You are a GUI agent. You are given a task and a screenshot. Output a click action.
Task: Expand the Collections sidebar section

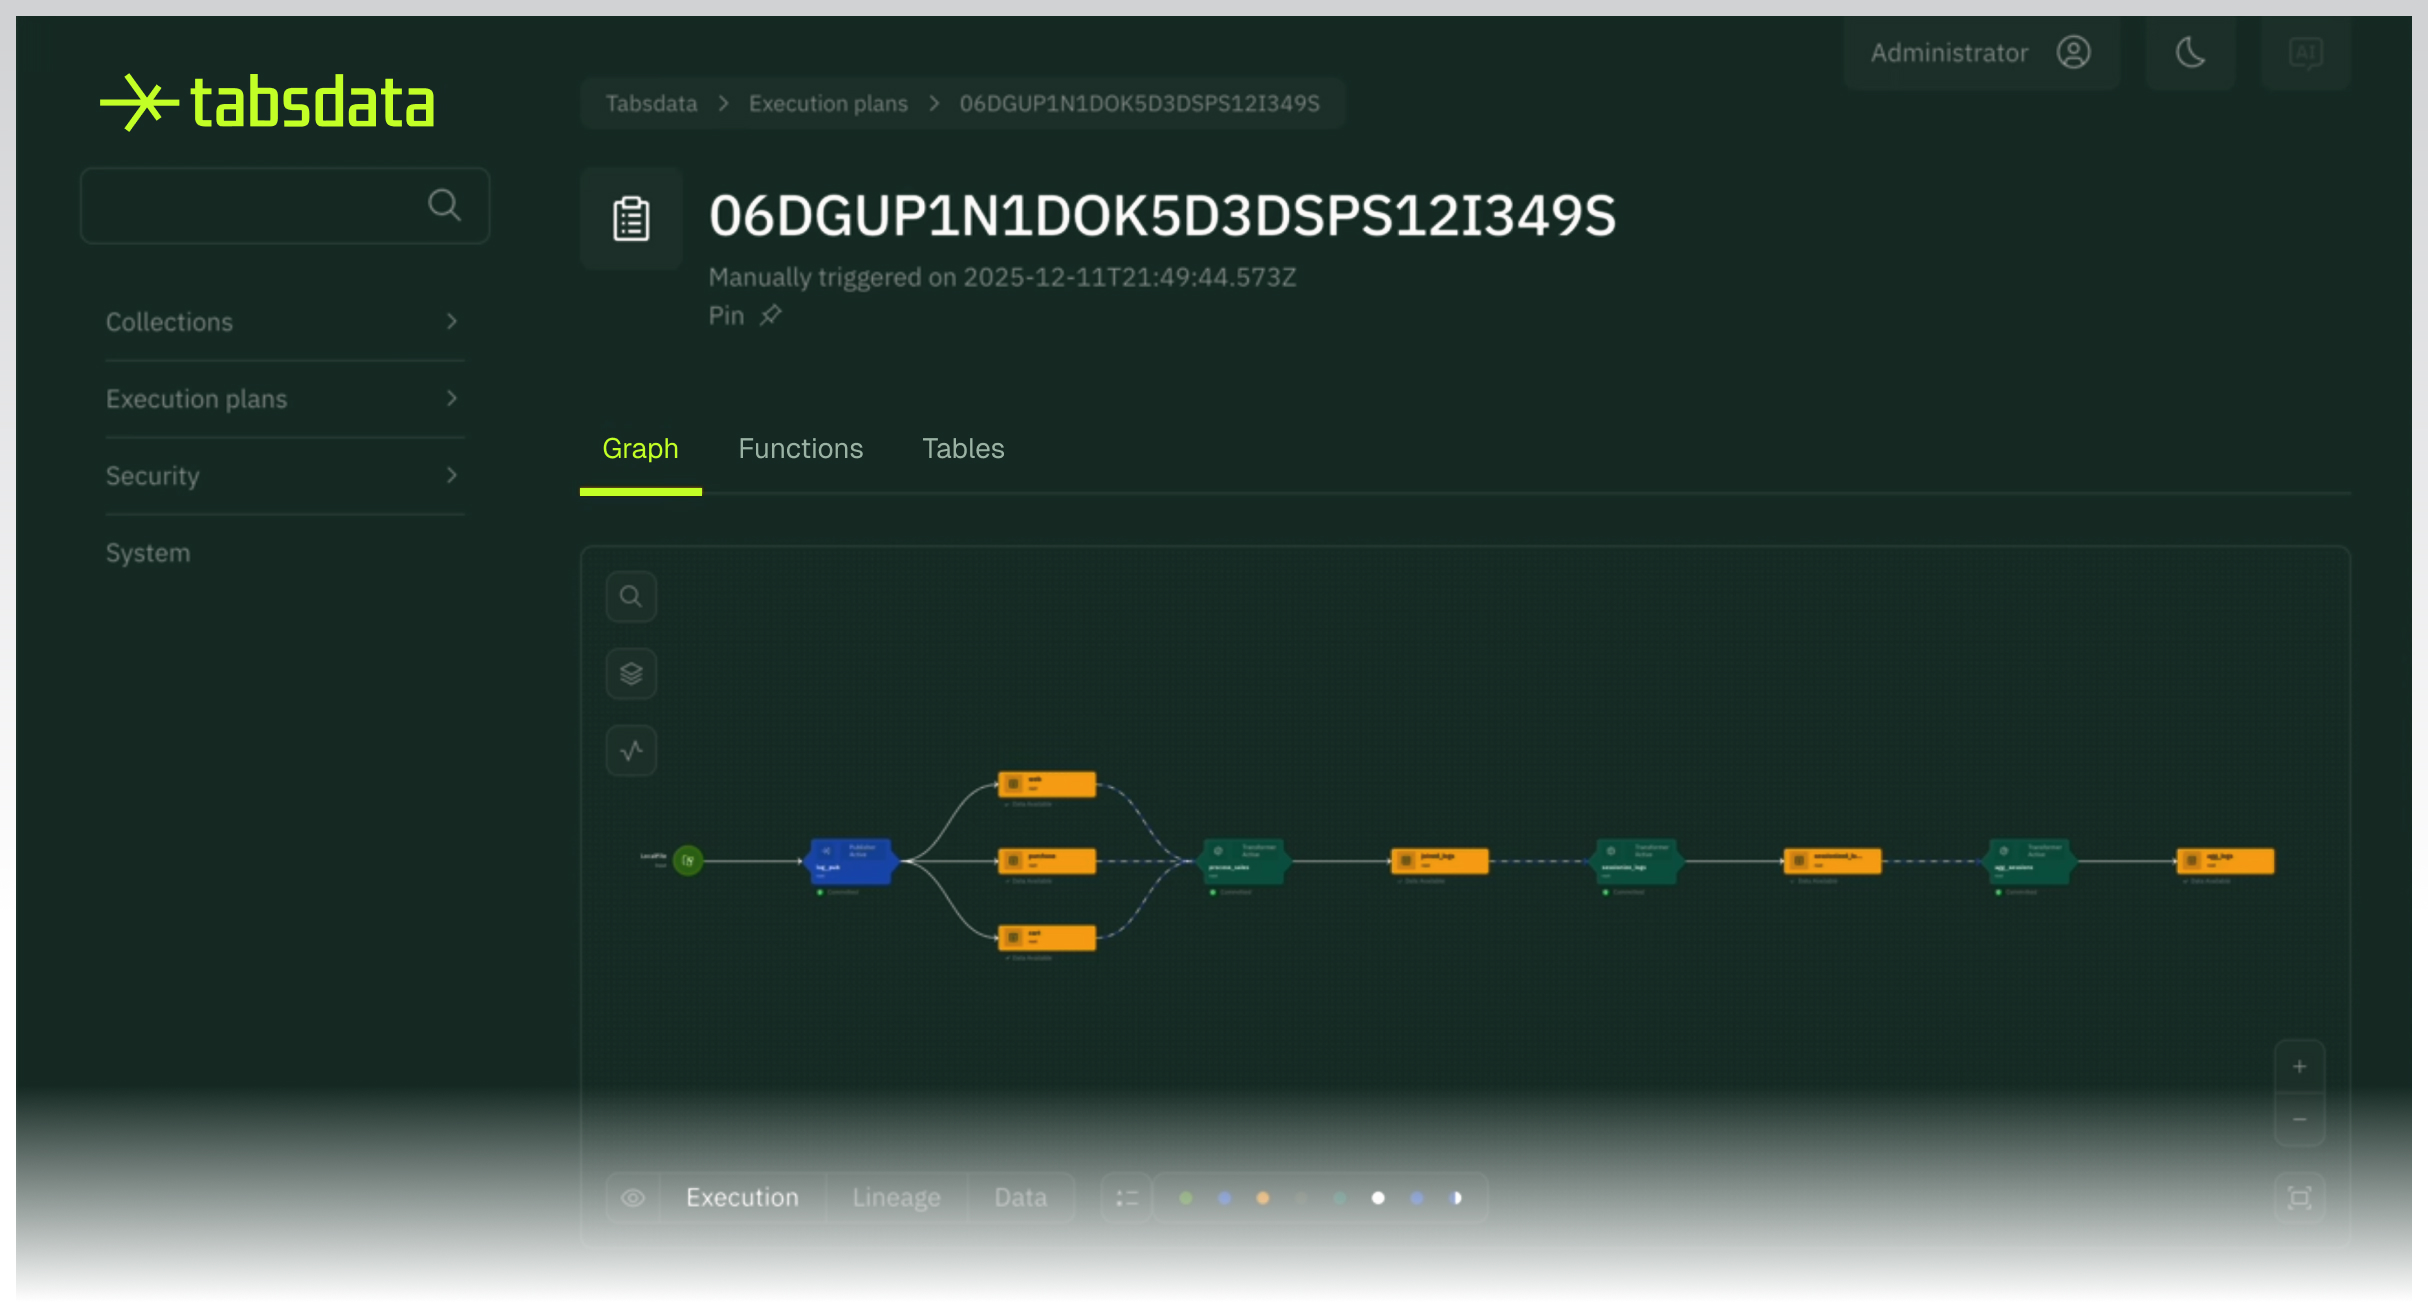(x=284, y=322)
